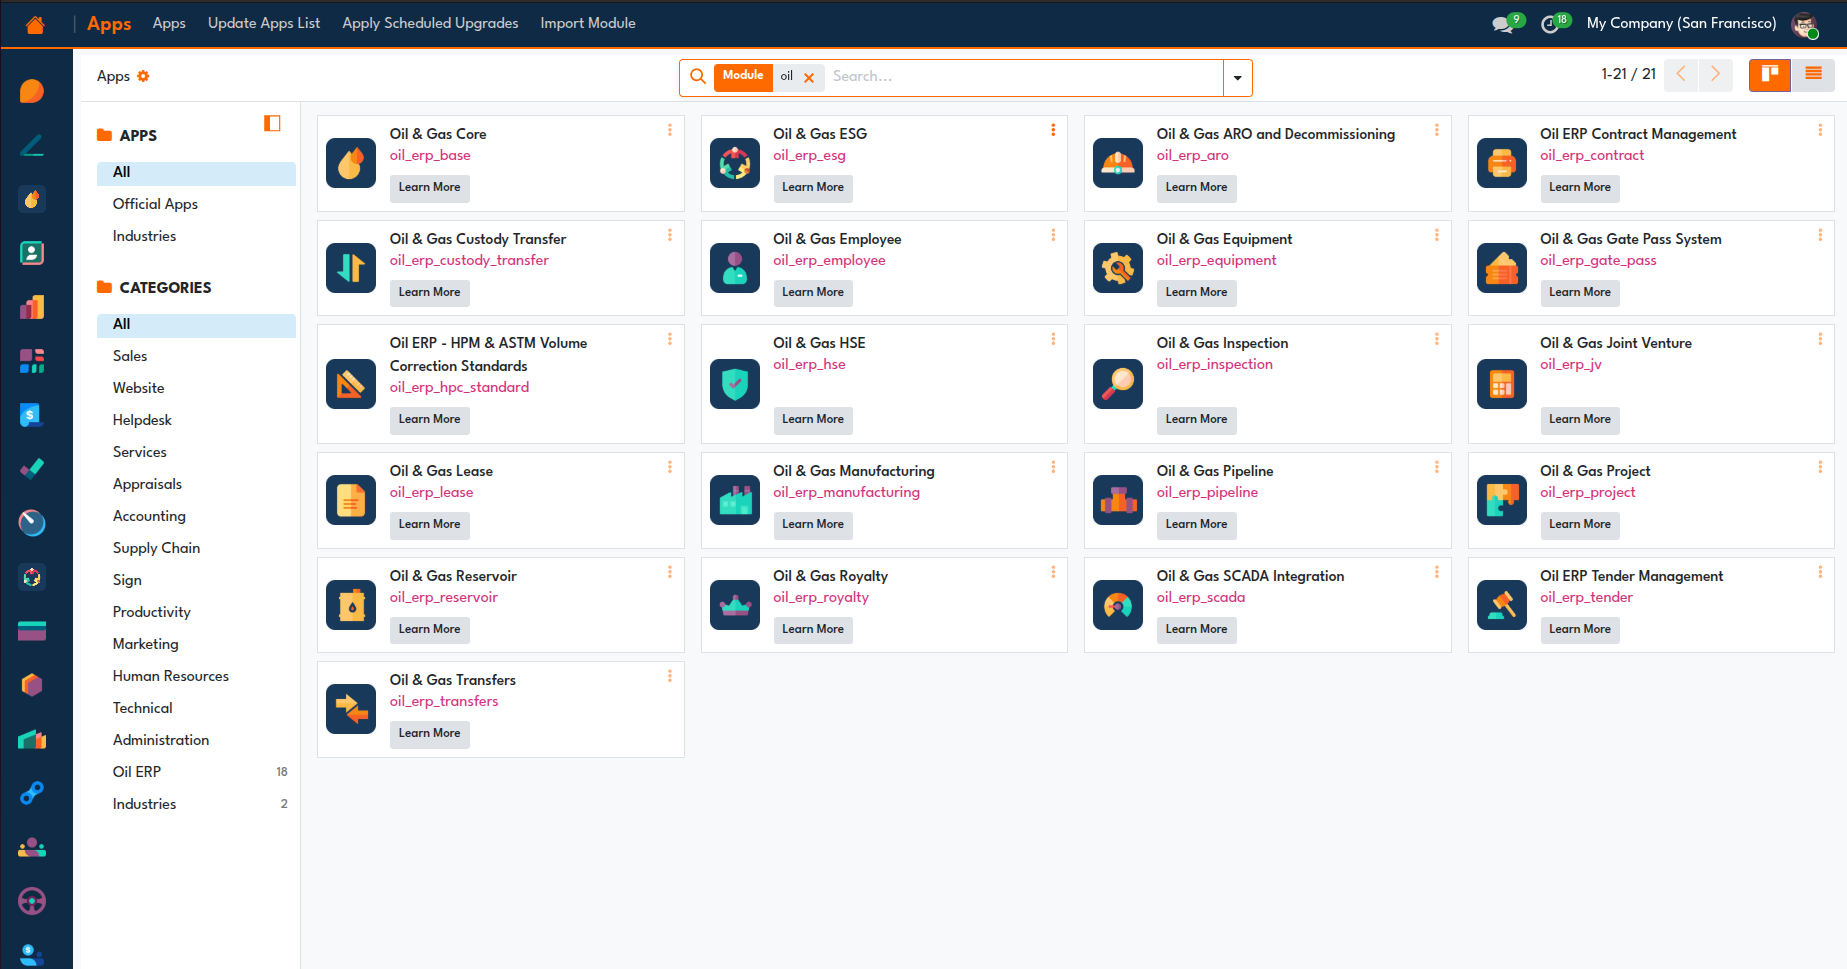
Task: Click the Oil & Gas Equipment icon
Action: tap(1118, 268)
